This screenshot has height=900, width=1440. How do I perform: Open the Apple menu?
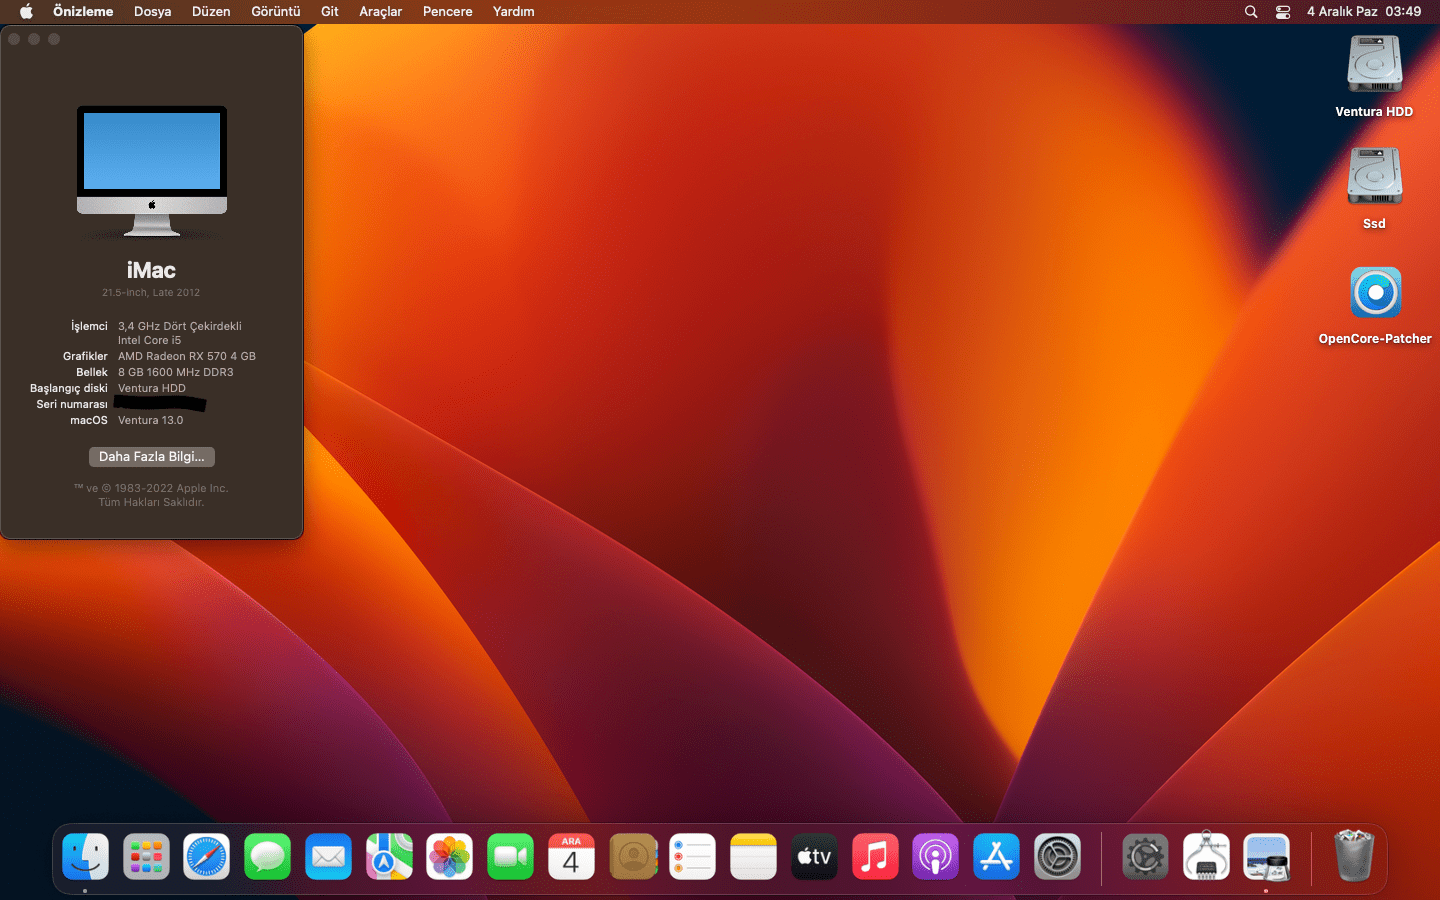click(x=26, y=12)
